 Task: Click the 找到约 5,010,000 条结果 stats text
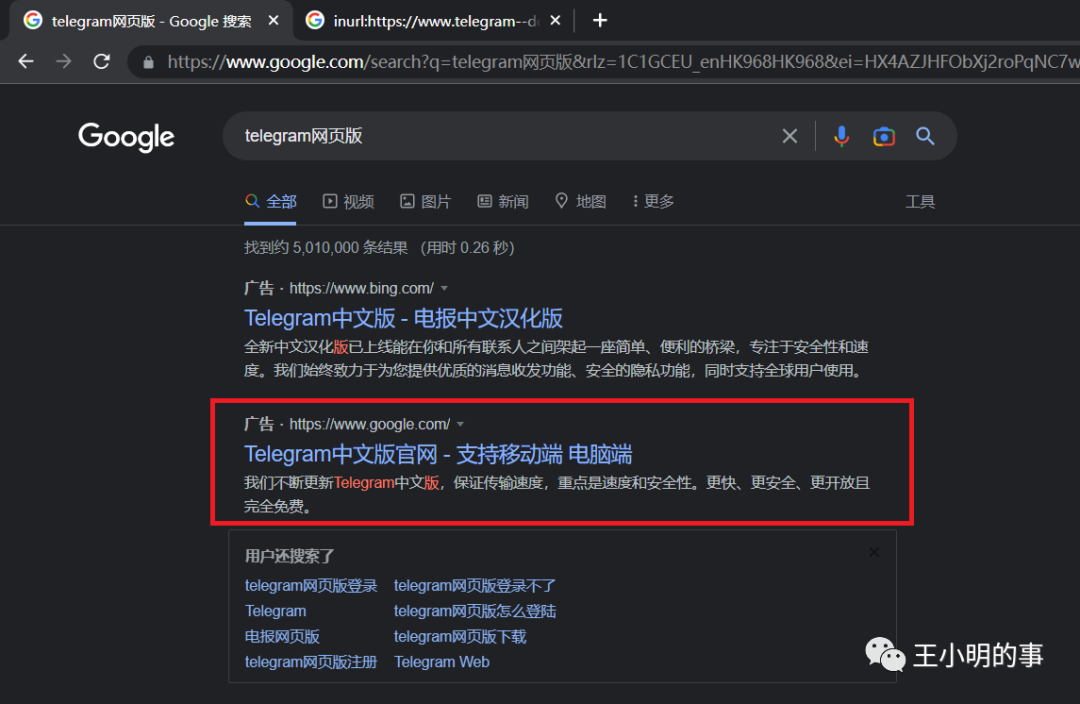click(x=326, y=248)
